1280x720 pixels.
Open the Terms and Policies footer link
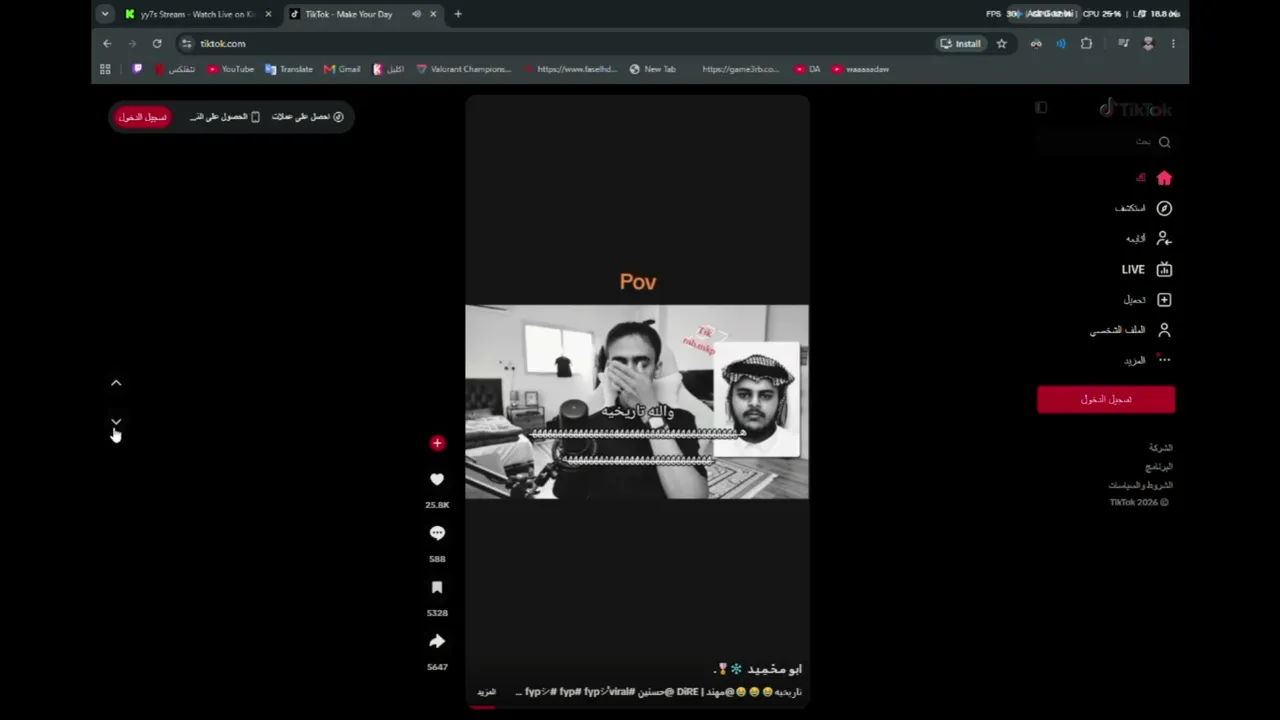click(1140, 485)
